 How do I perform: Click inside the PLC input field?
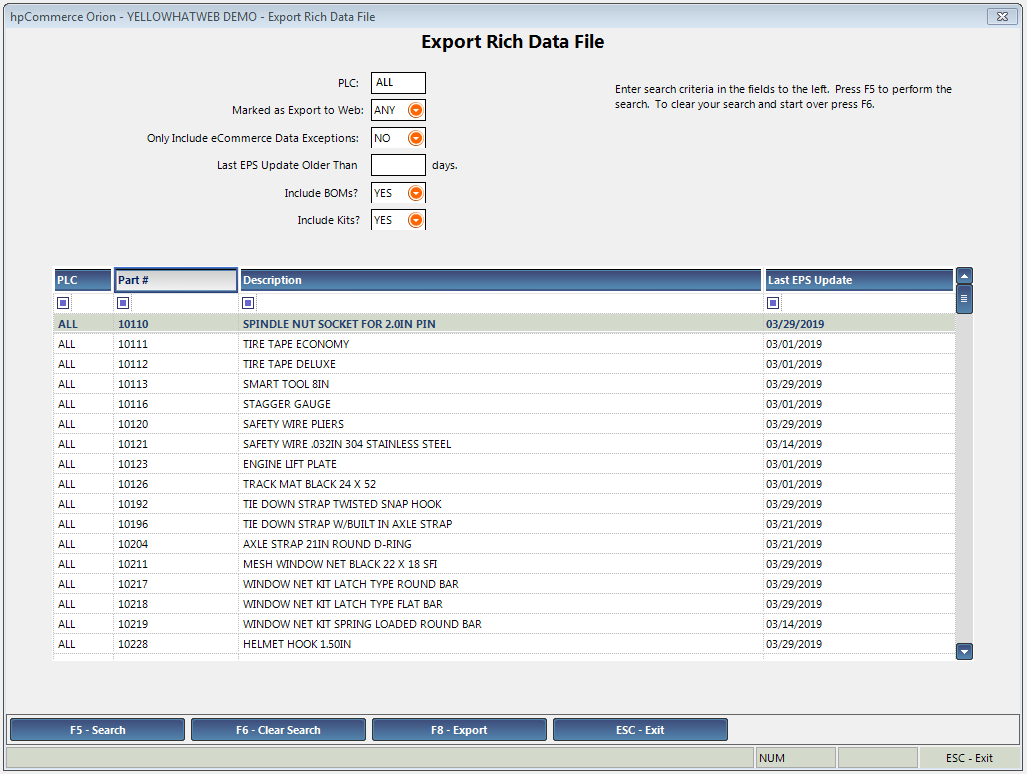(x=397, y=83)
